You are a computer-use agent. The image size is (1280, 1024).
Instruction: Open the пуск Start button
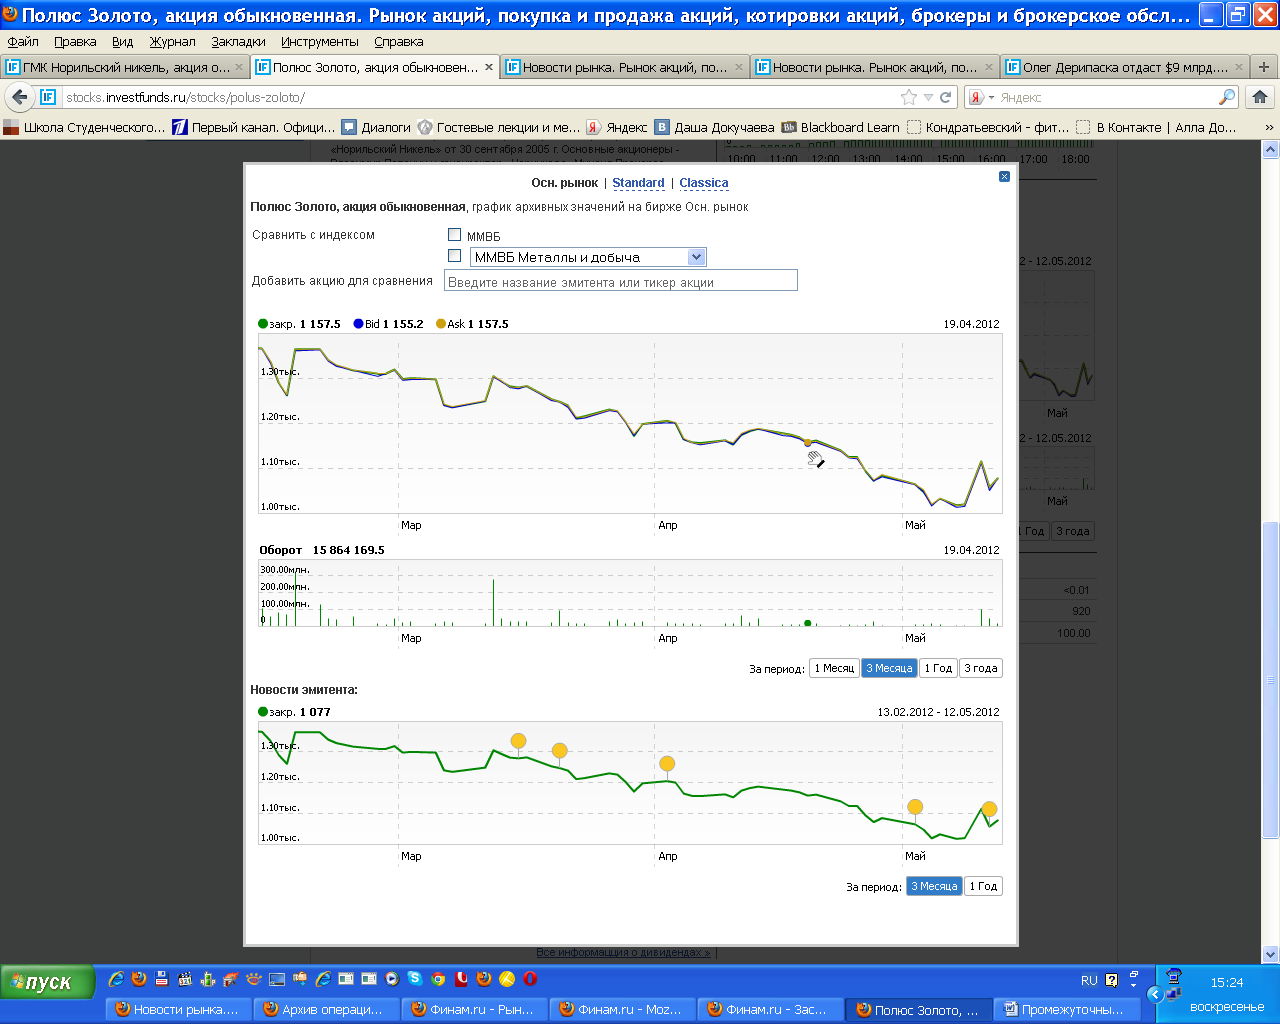[x=47, y=982]
